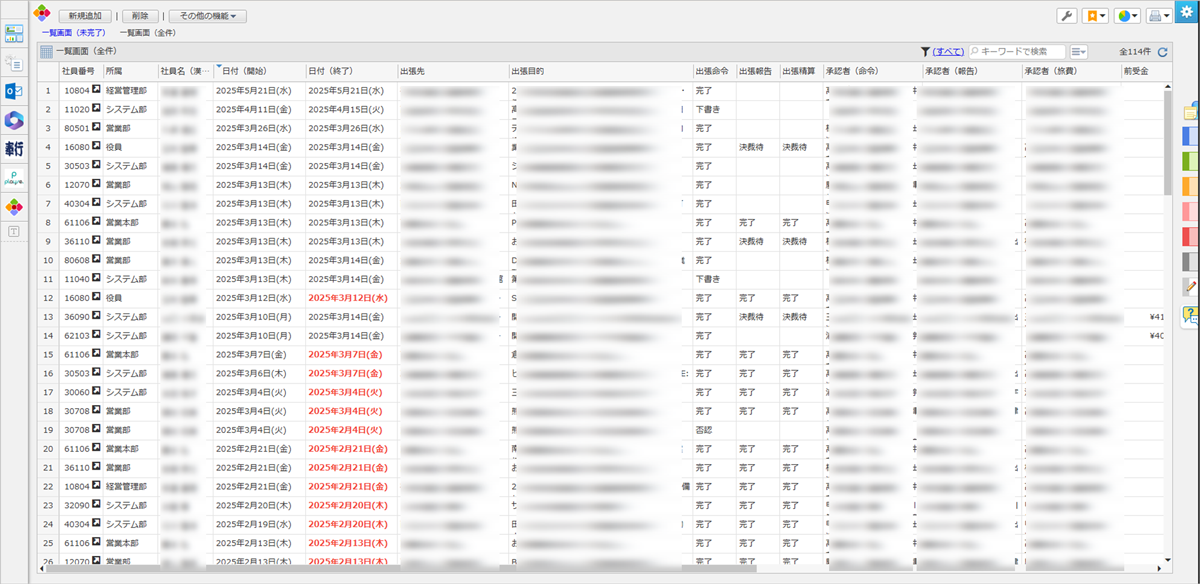This screenshot has width=1200, height=584.
Task: Open the bookmark dropdown in top toolbar
Action: (x=1096, y=16)
